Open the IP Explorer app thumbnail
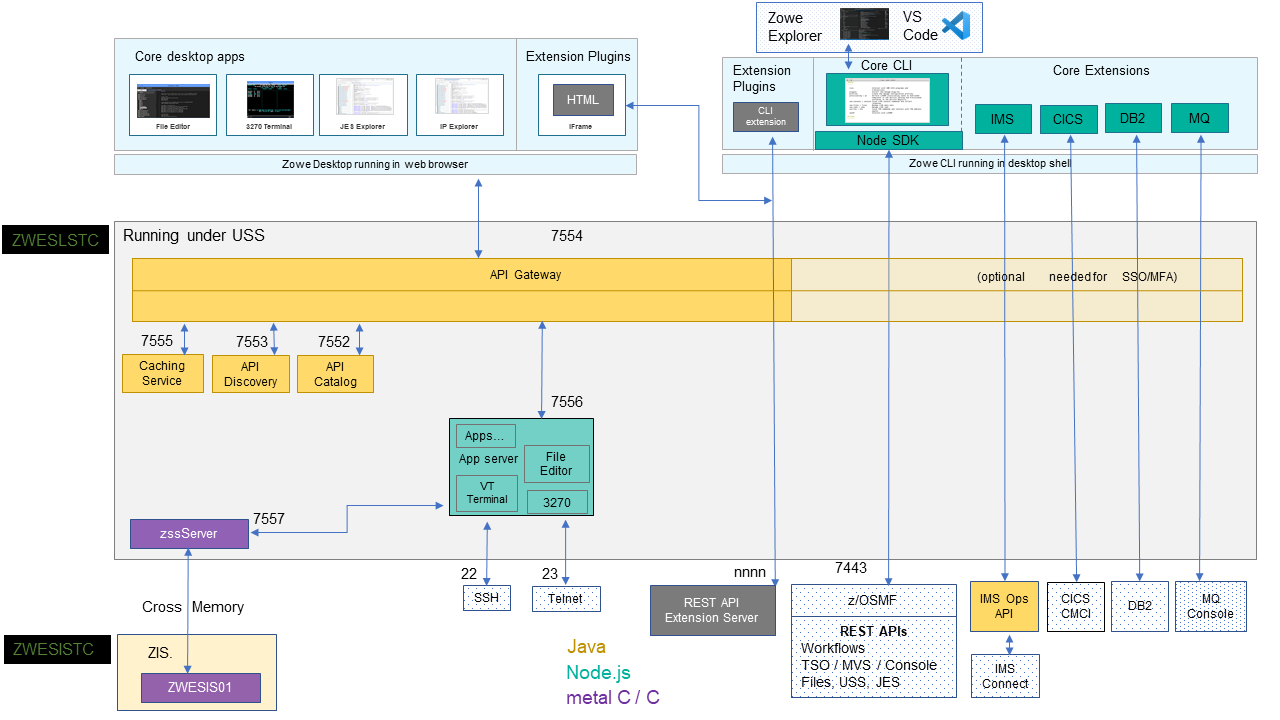Screen dimensions: 1280x720 (460, 105)
